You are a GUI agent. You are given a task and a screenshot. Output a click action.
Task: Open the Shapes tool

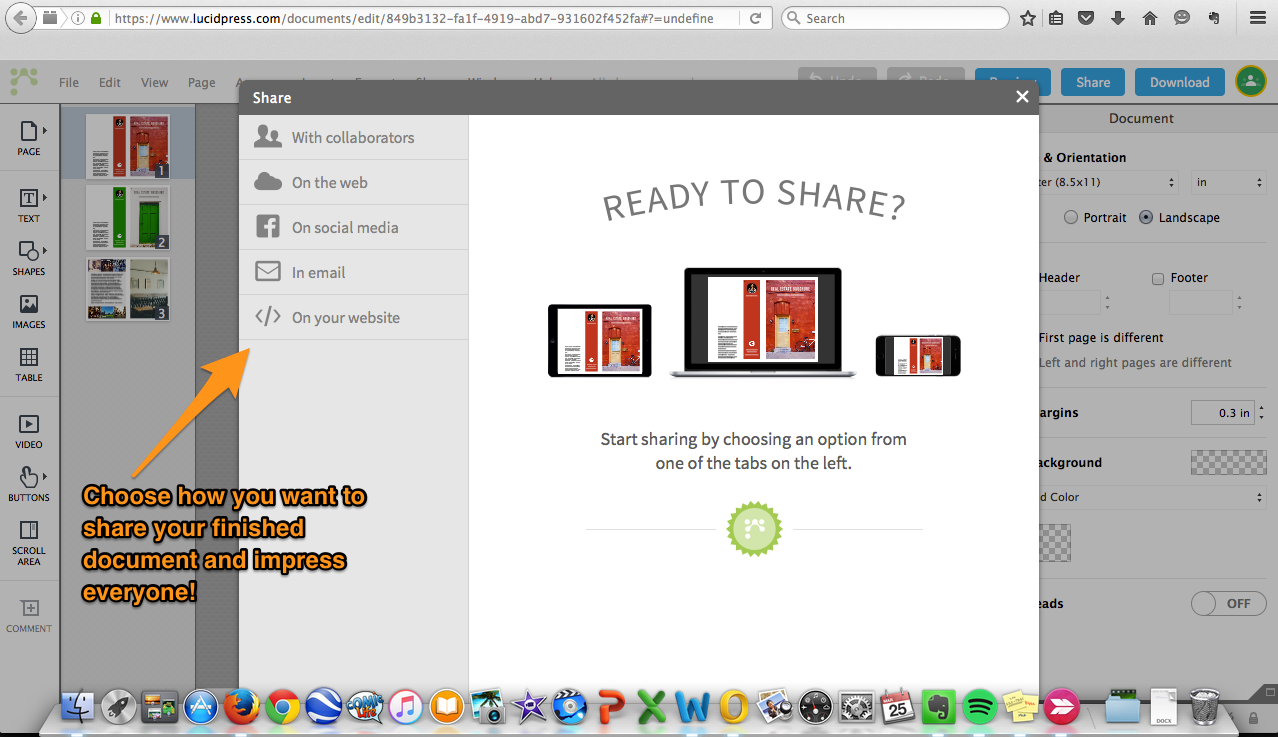click(x=29, y=256)
